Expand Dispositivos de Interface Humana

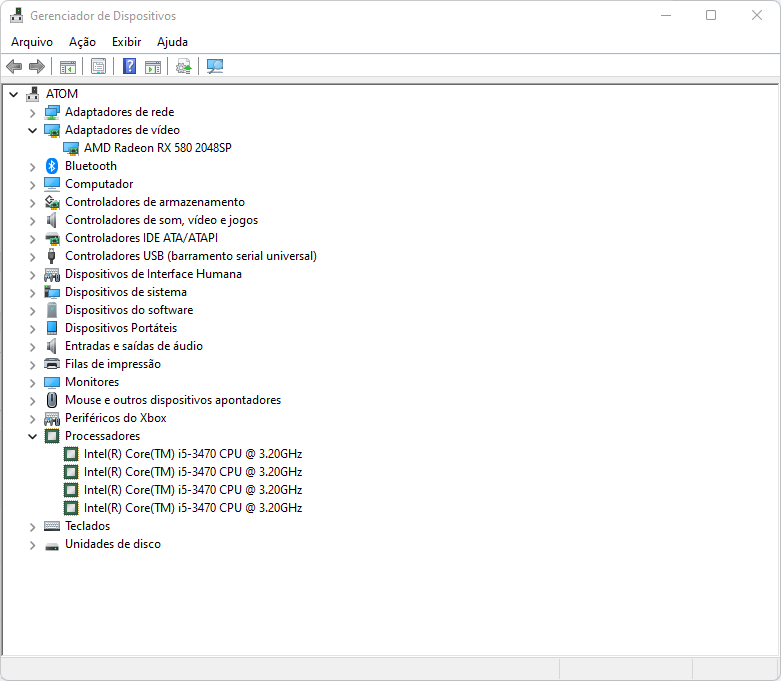point(32,274)
